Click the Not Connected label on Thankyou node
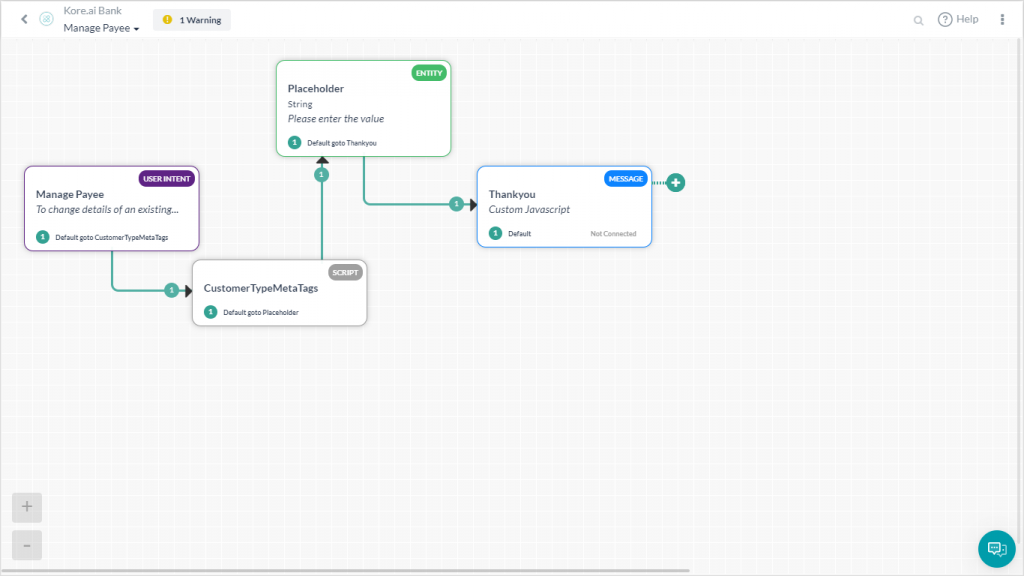The height and width of the screenshot is (576, 1024). pos(613,233)
